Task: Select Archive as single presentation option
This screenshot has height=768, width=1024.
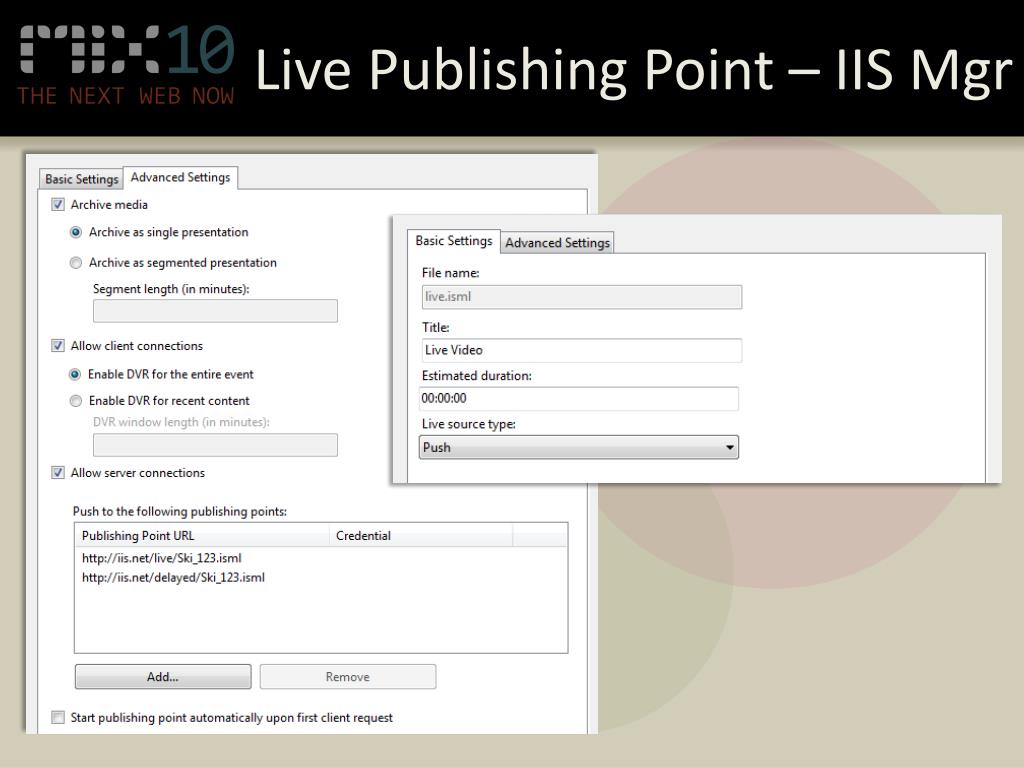Action: coord(76,232)
